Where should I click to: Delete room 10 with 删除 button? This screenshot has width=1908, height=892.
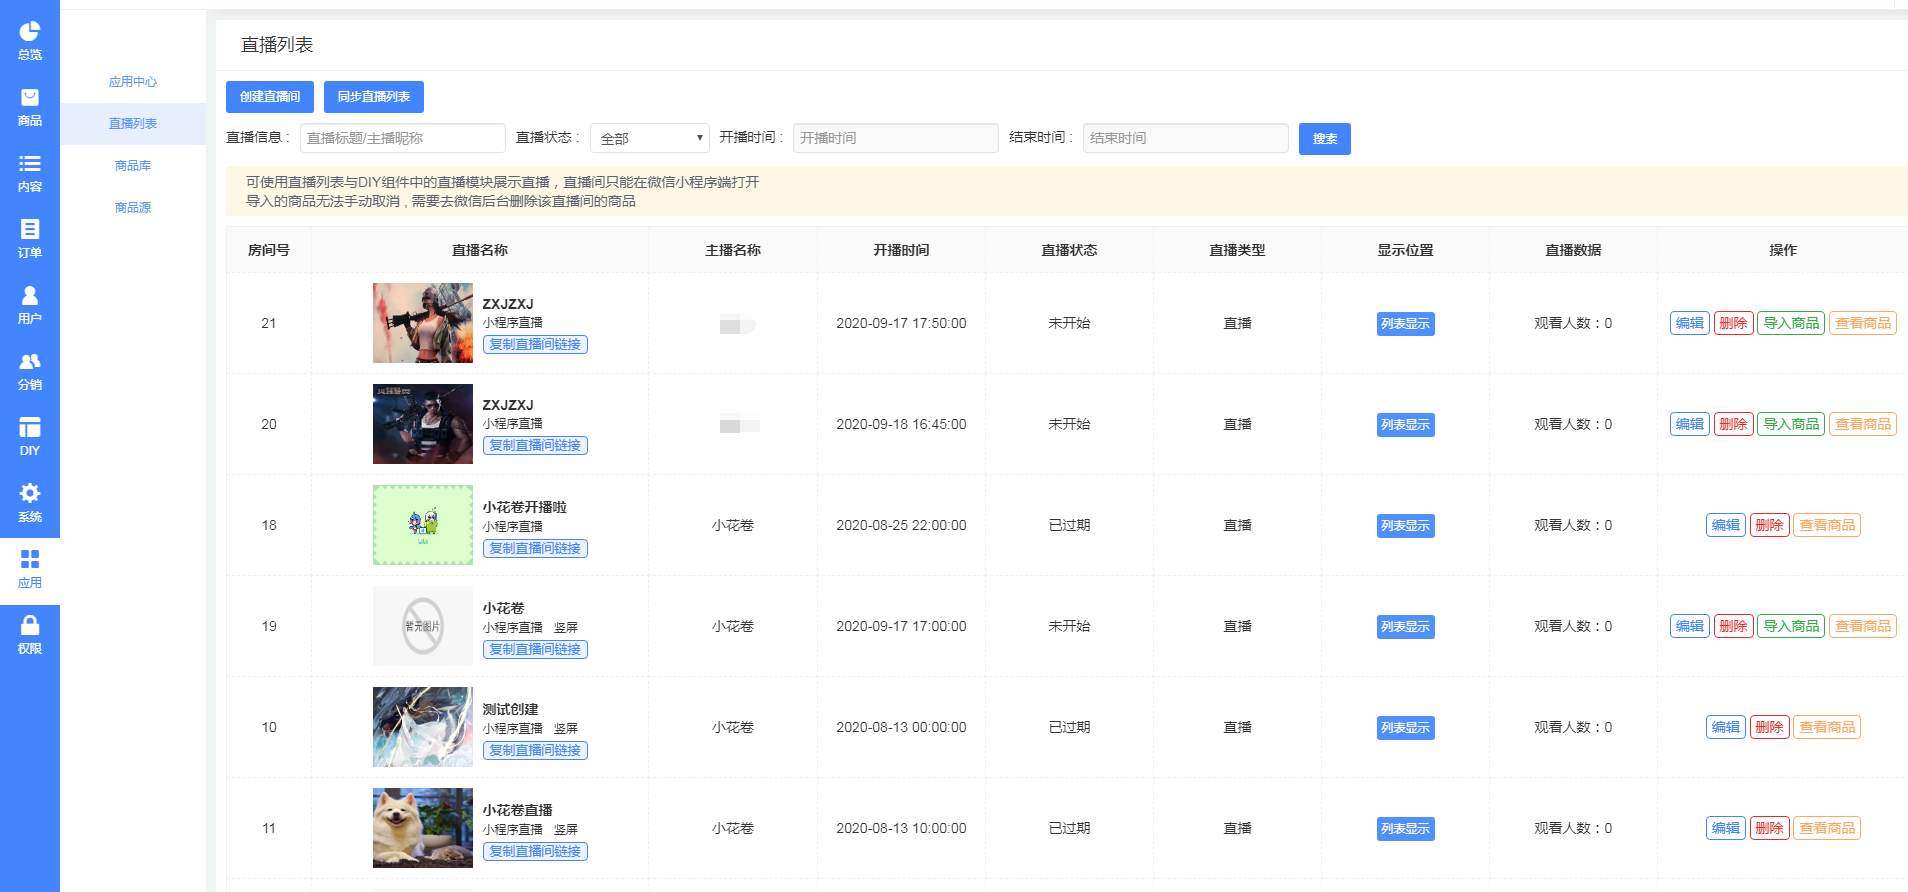click(1770, 727)
